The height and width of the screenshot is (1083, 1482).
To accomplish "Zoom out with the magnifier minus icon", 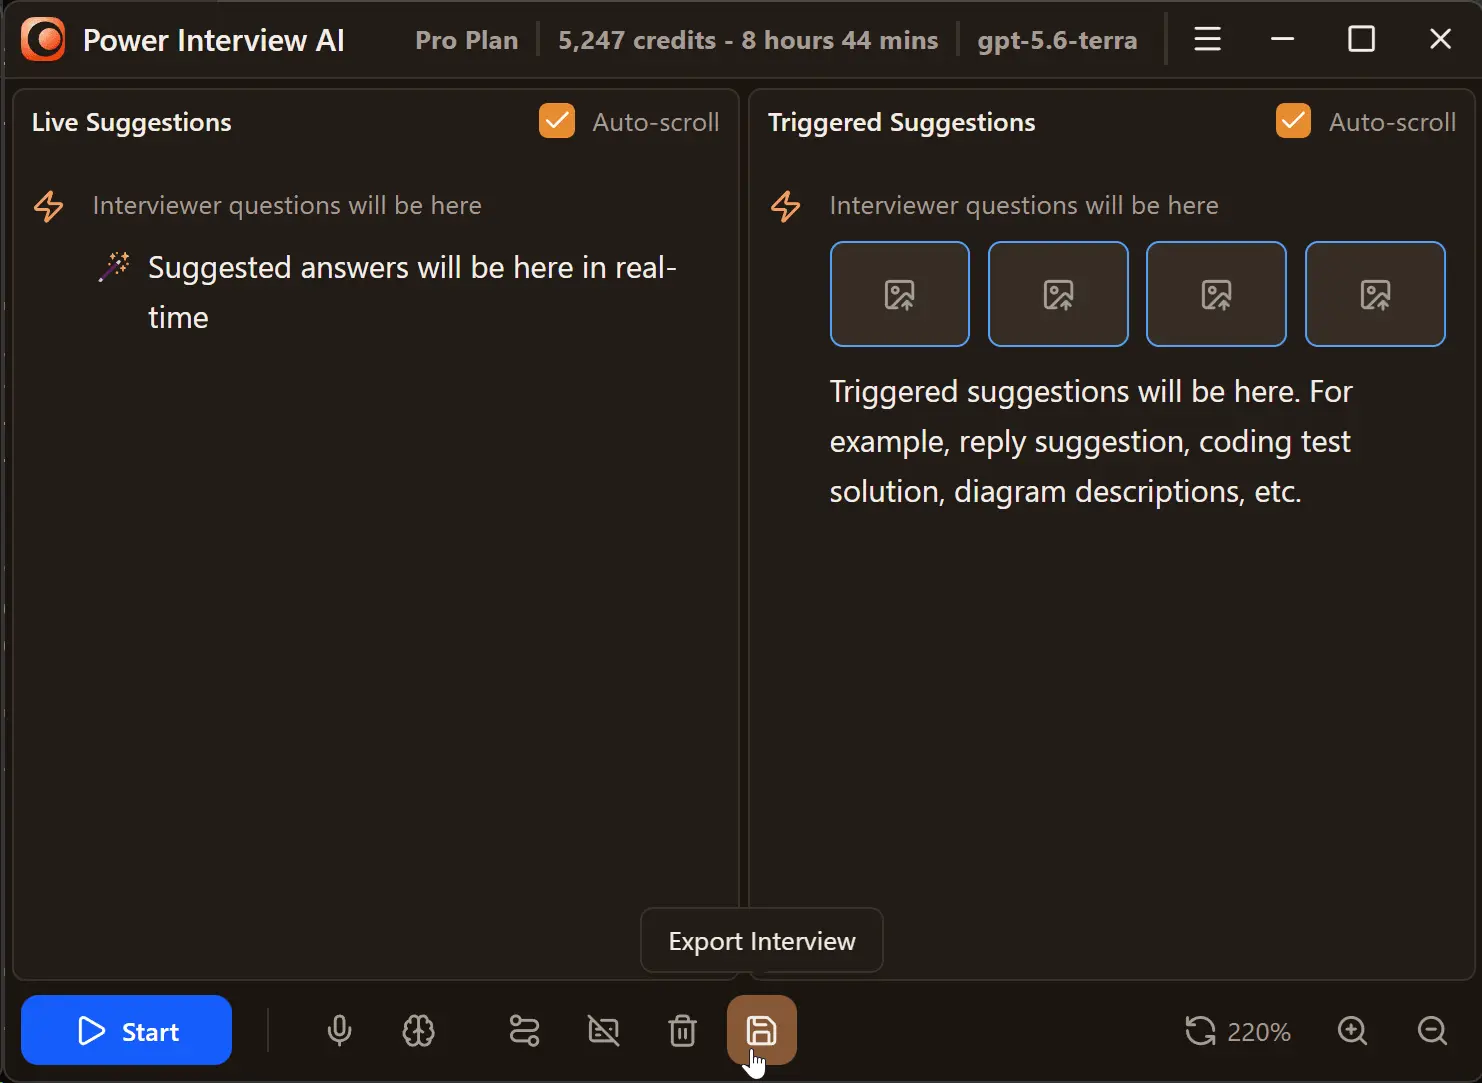I will coord(1432,1030).
